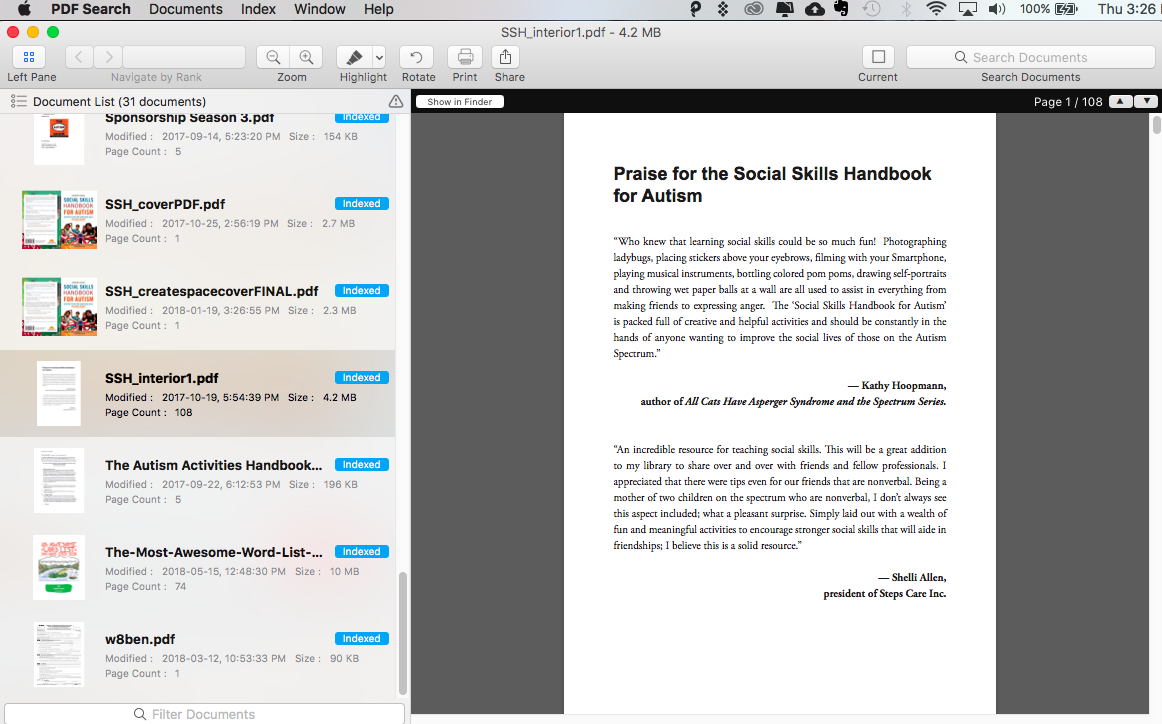Click the Show in Finder button
The width and height of the screenshot is (1162, 724).
[x=459, y=102]
